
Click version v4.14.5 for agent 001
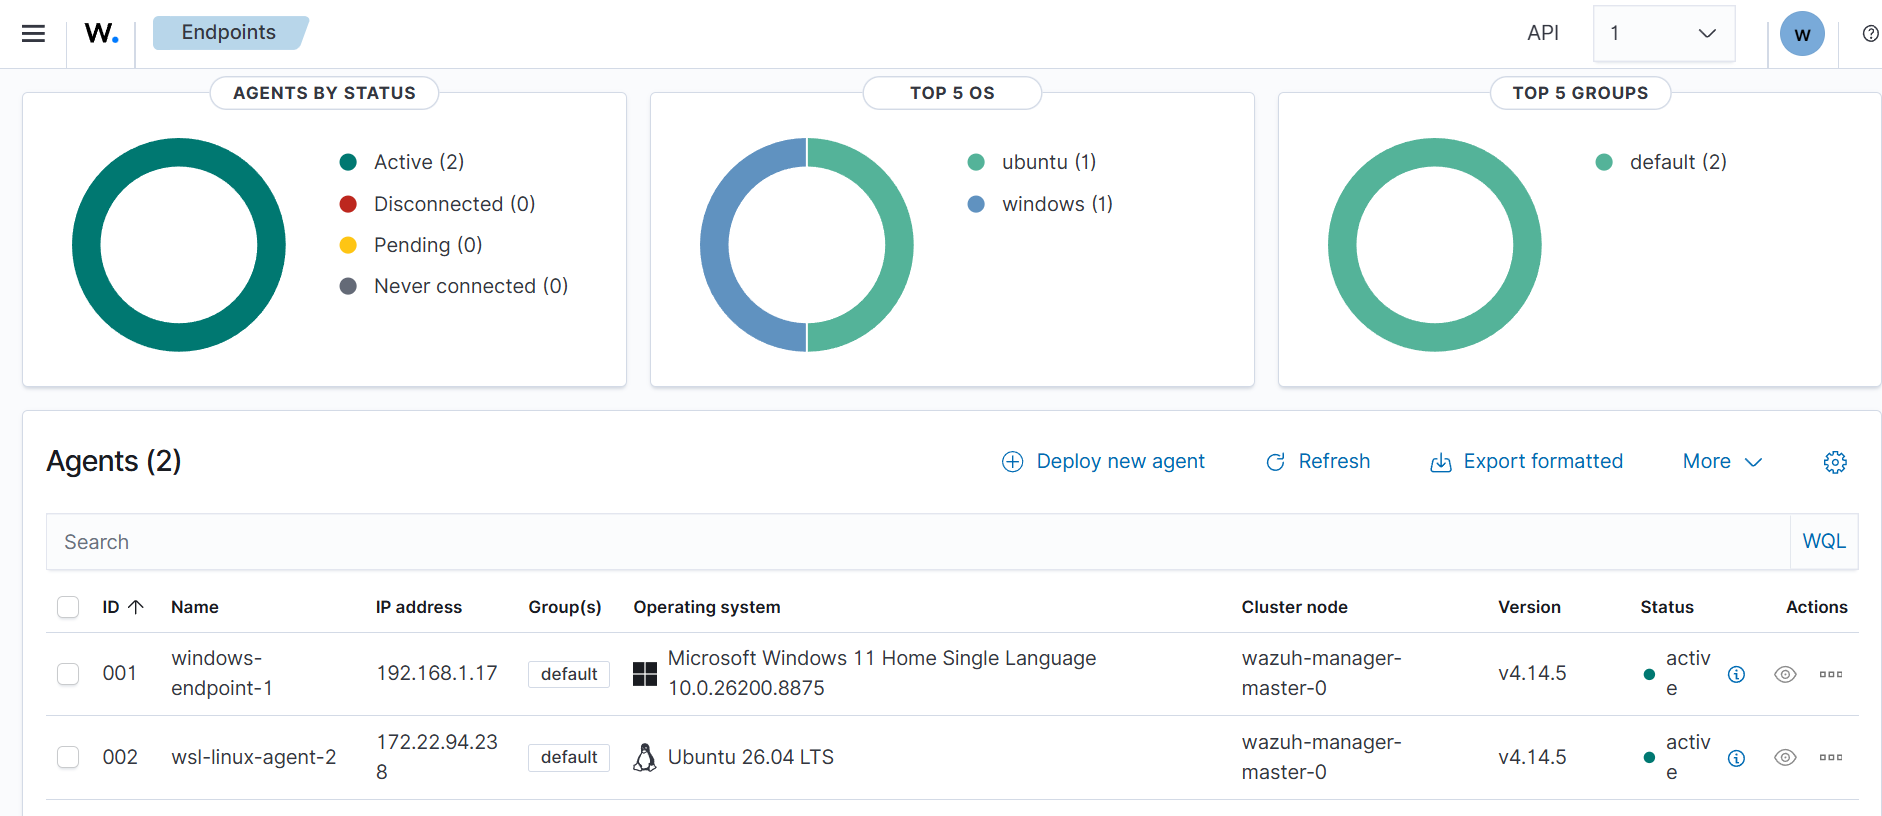[x=1532, y=673]
